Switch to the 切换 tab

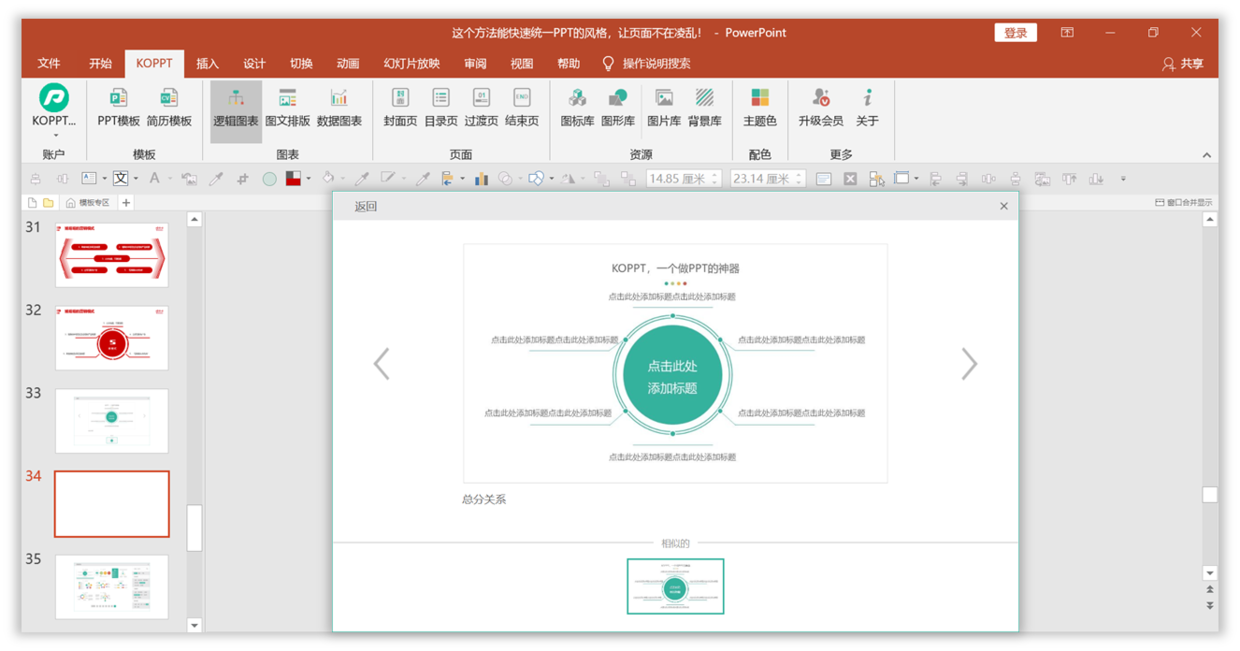(x=301, y=63)
